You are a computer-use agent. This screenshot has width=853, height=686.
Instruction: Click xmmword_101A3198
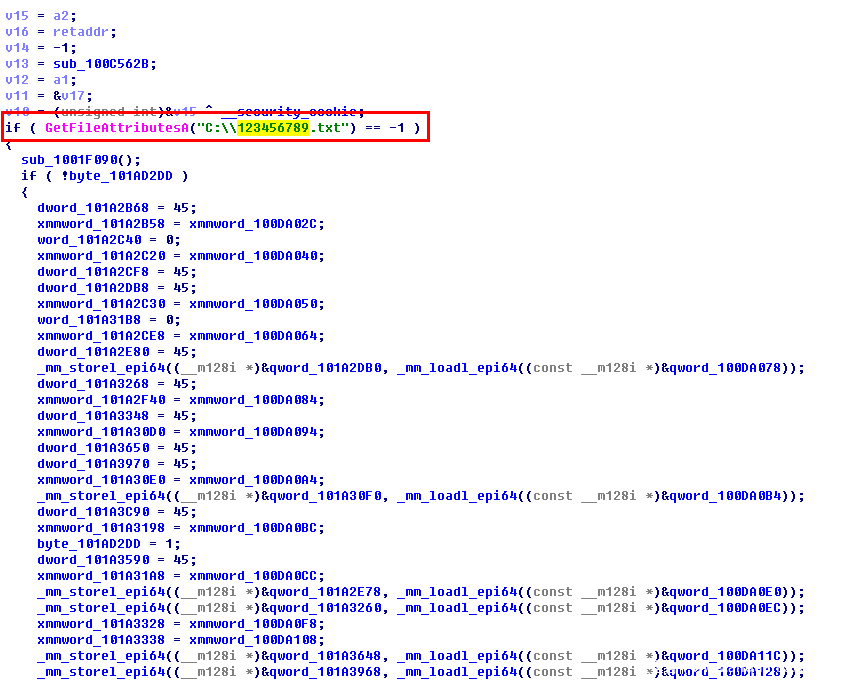point(101,528)
